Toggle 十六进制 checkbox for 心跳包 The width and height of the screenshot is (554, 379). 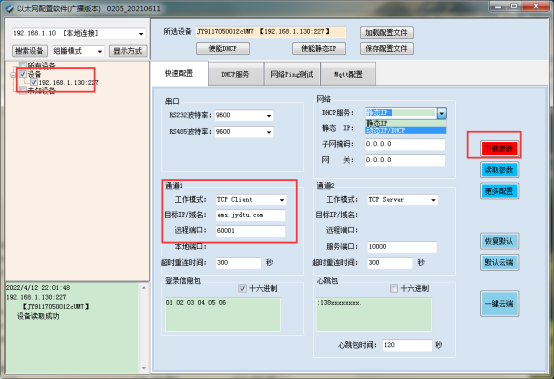tap(394, 289)
